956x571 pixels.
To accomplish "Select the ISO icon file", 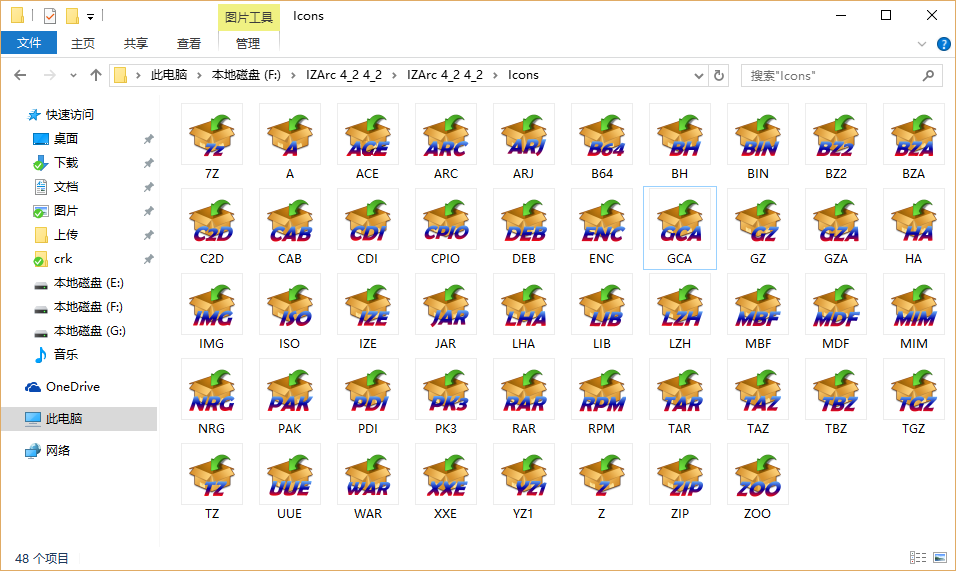I will (290, 305).
